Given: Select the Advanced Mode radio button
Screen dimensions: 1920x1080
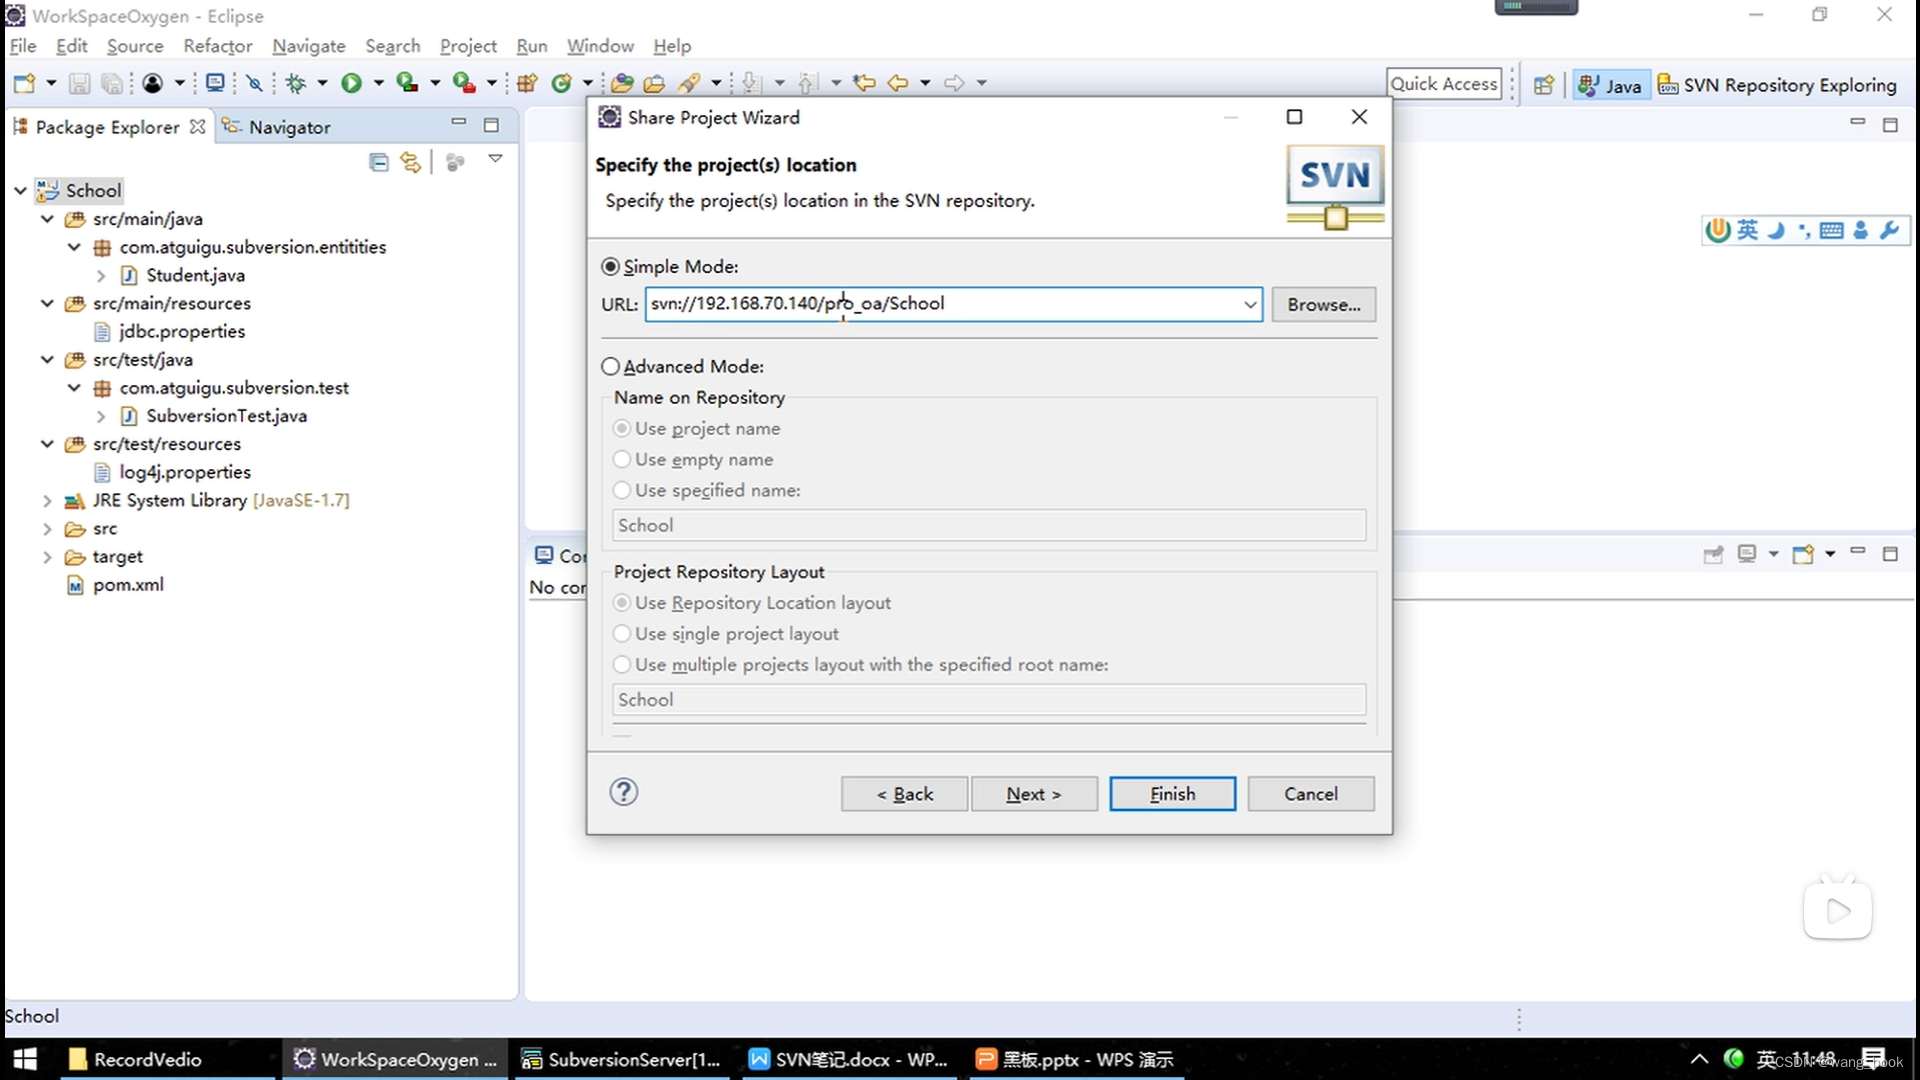Looking at the screenshot, I should pyautogui.click(x=610, y=367).
